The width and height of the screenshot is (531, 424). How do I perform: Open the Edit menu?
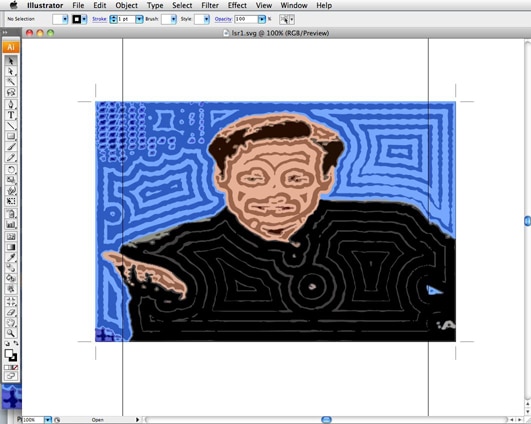(x=100, y=5)
